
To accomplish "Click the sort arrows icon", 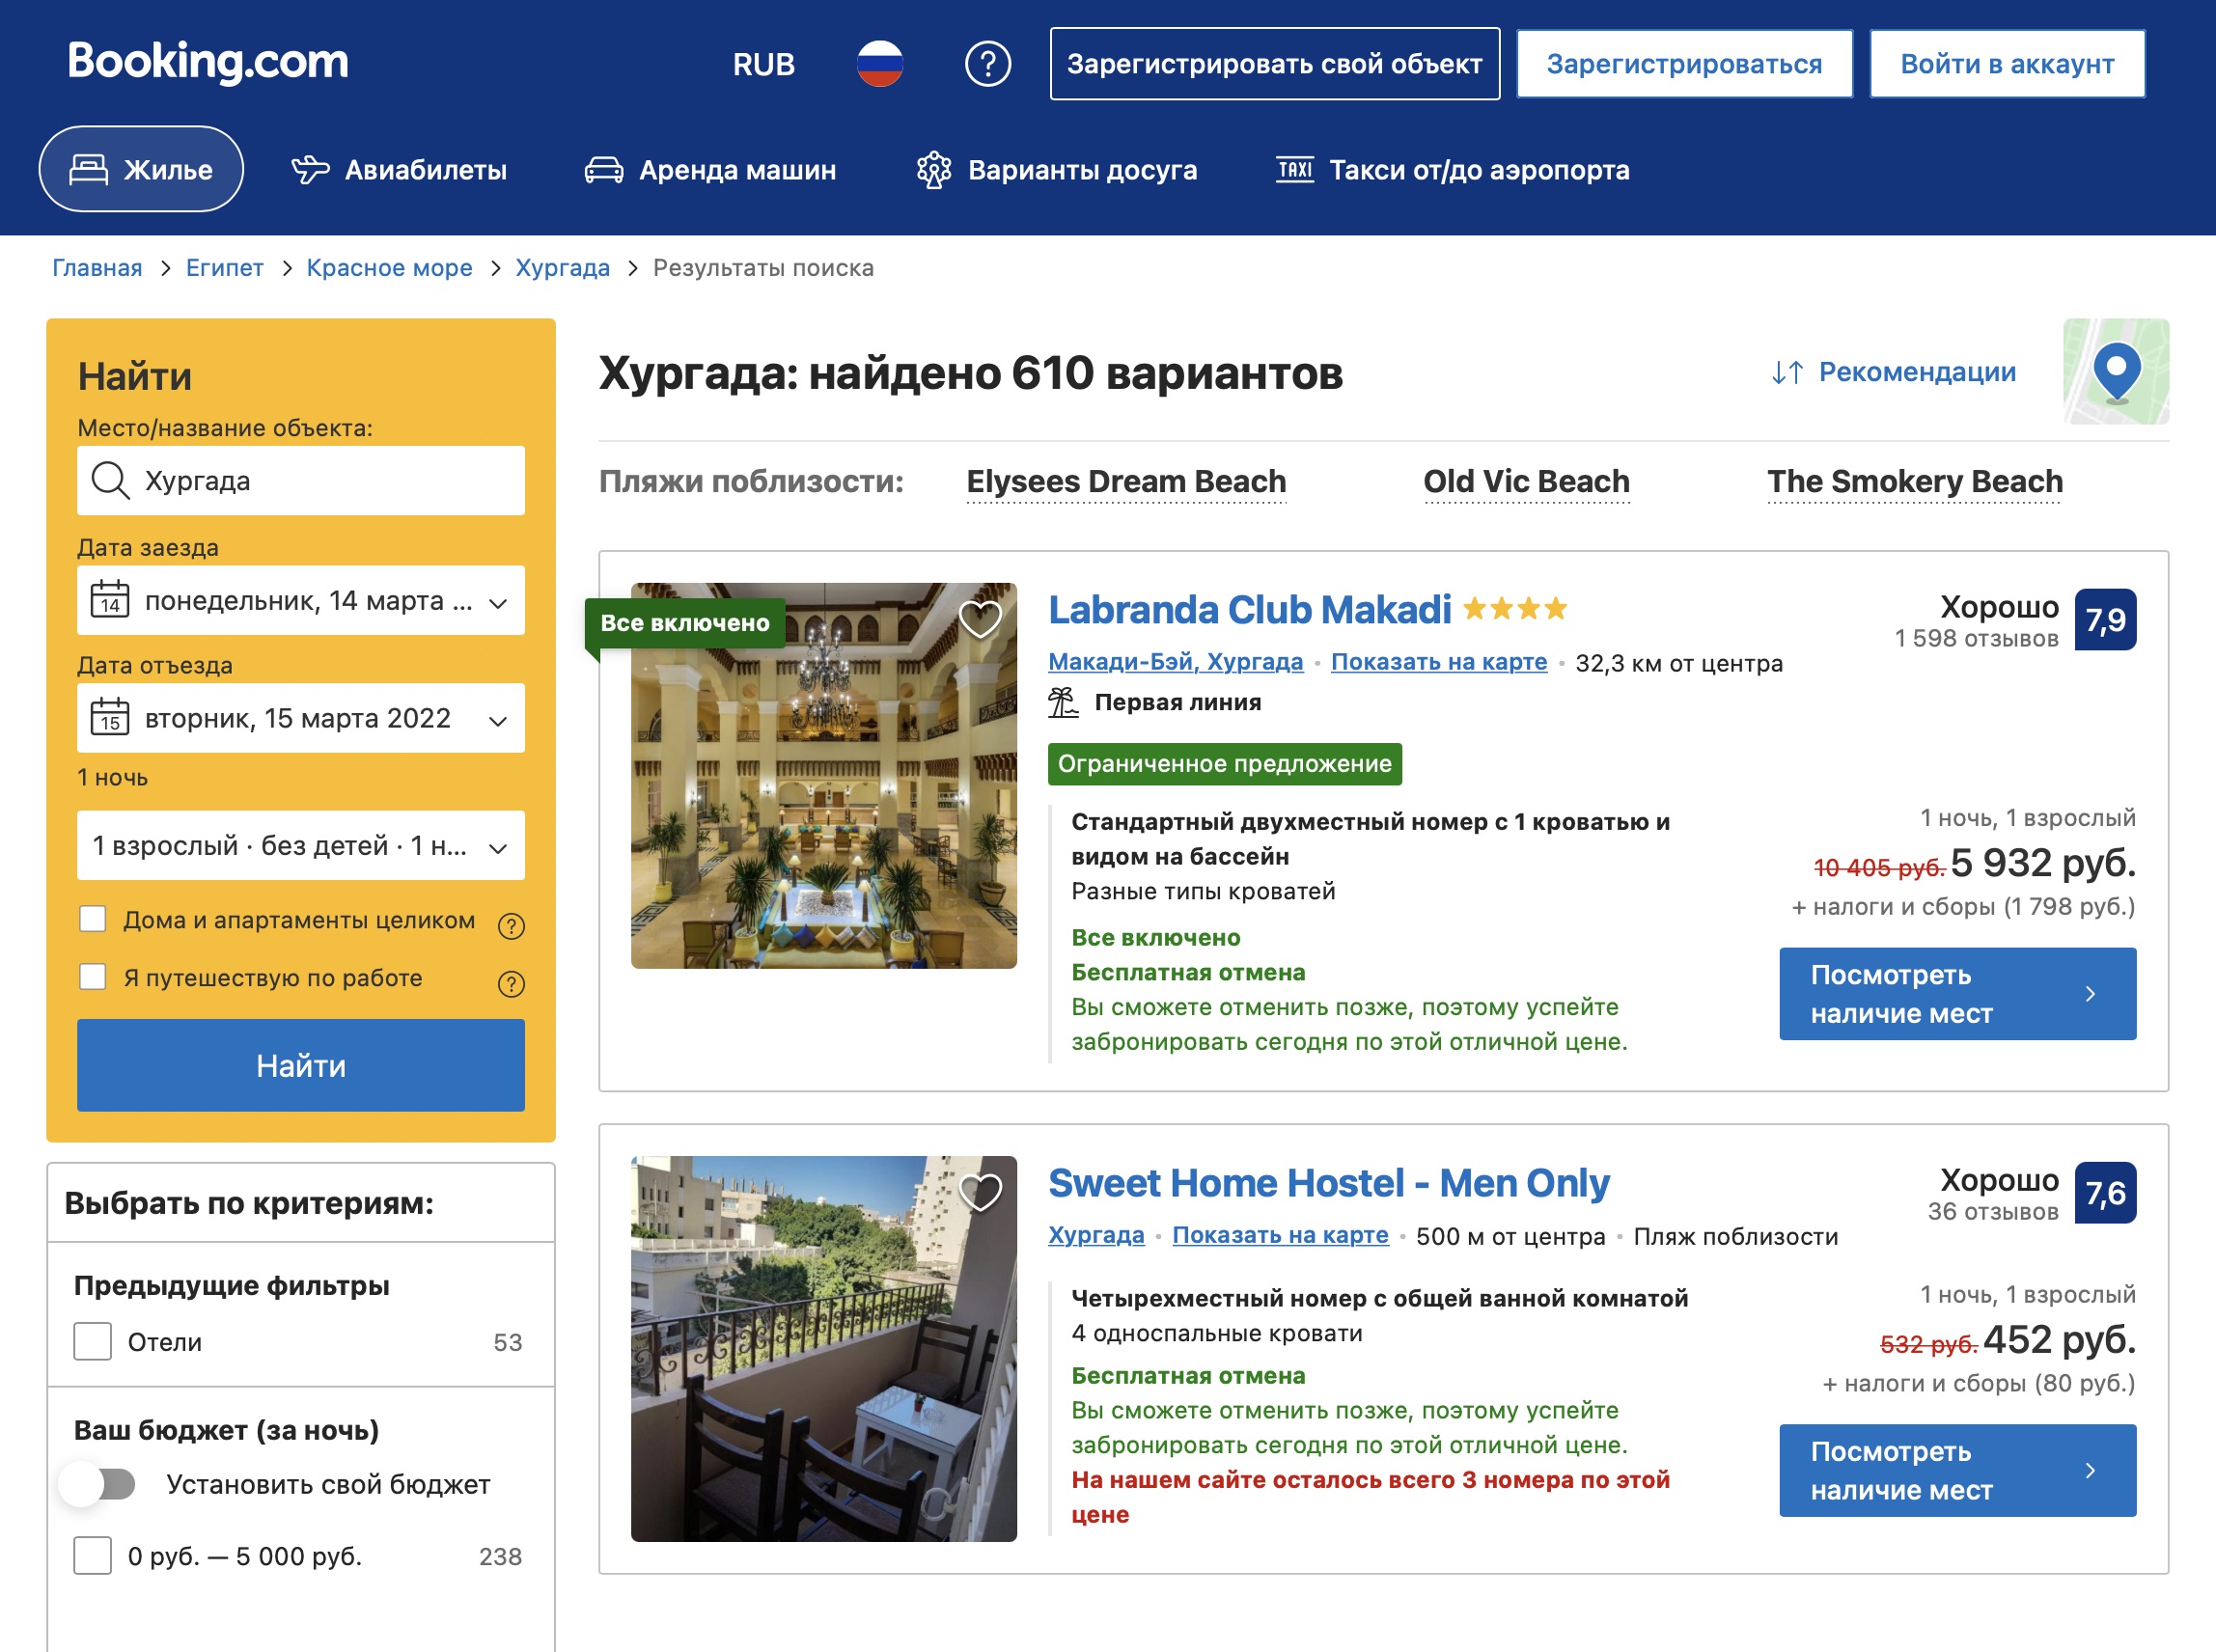I will (x=1787, y=373).
